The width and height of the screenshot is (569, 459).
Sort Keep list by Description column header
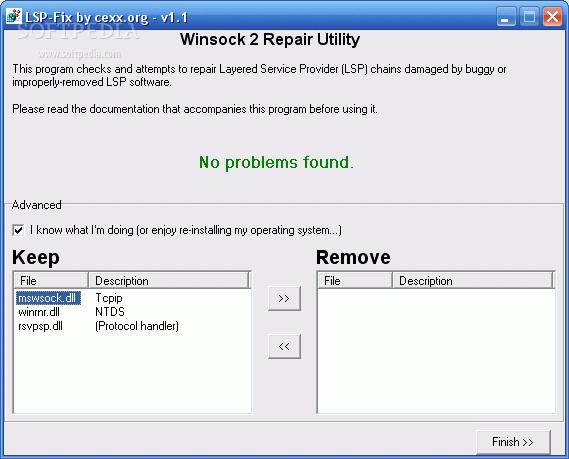point(169,280)
